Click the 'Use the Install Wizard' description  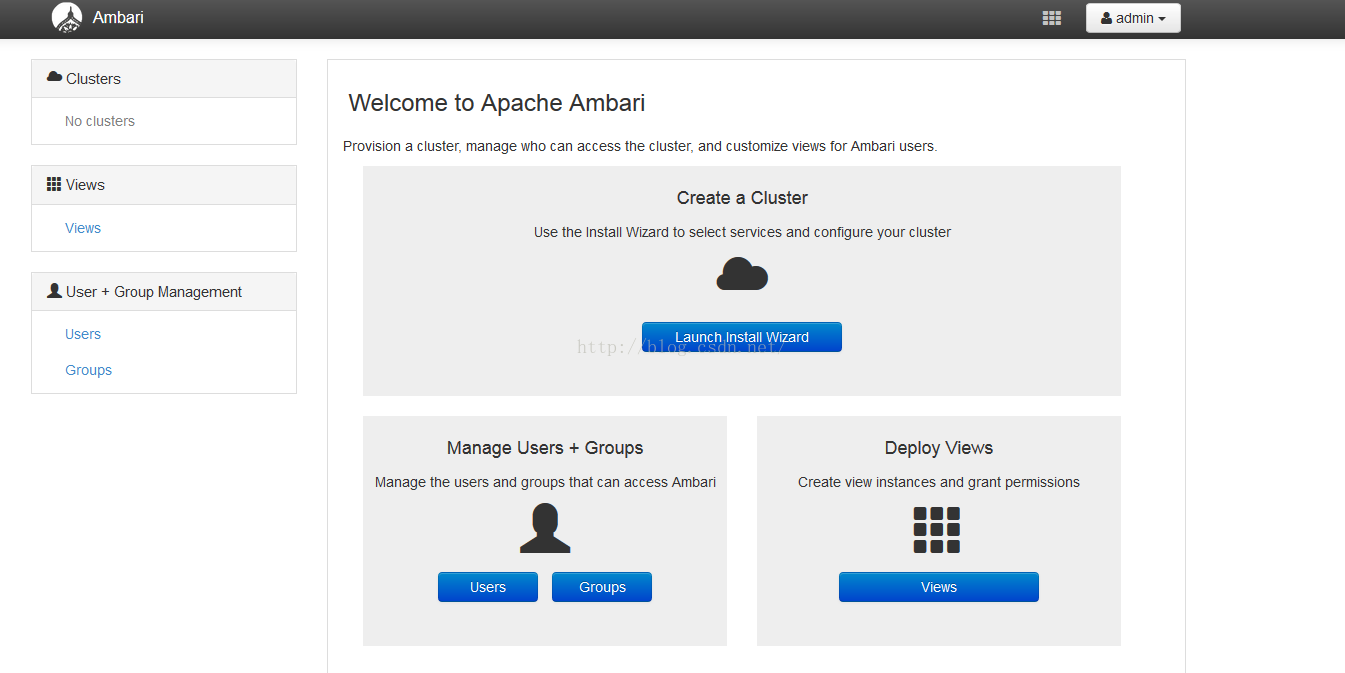(742, 232)
